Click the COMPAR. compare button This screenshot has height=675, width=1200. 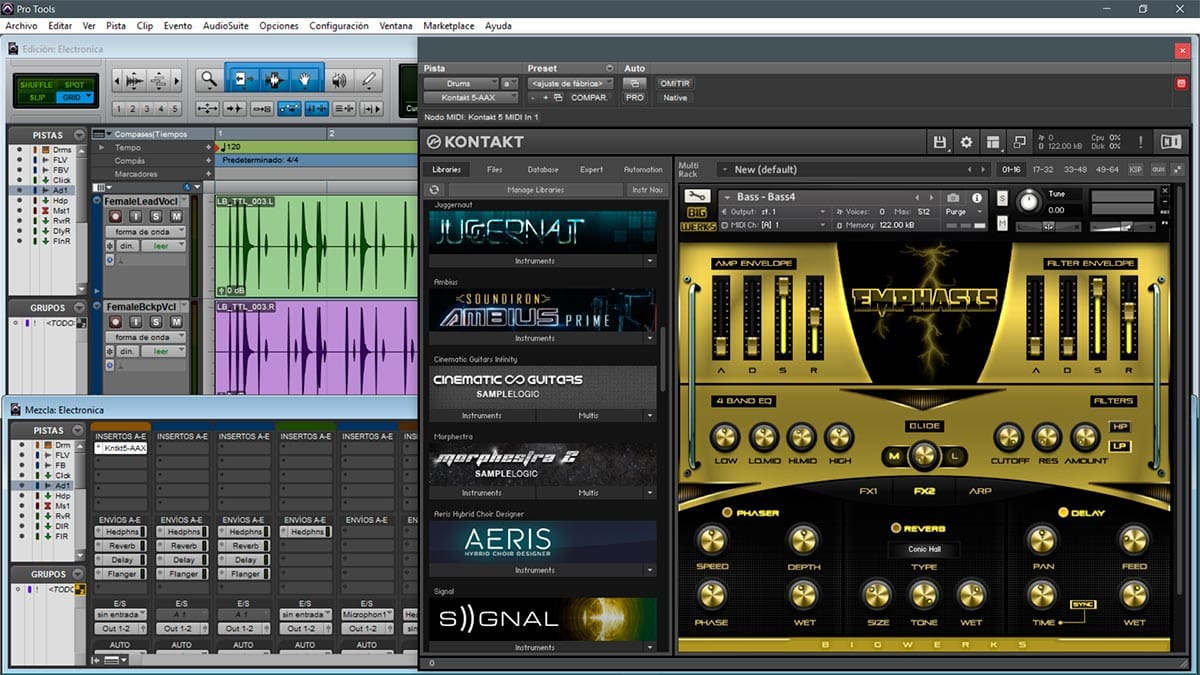pos(589,98)
